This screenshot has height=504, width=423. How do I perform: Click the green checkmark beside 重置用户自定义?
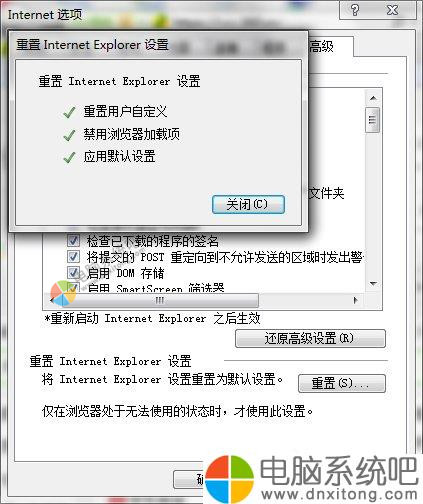tap(69, 113)
